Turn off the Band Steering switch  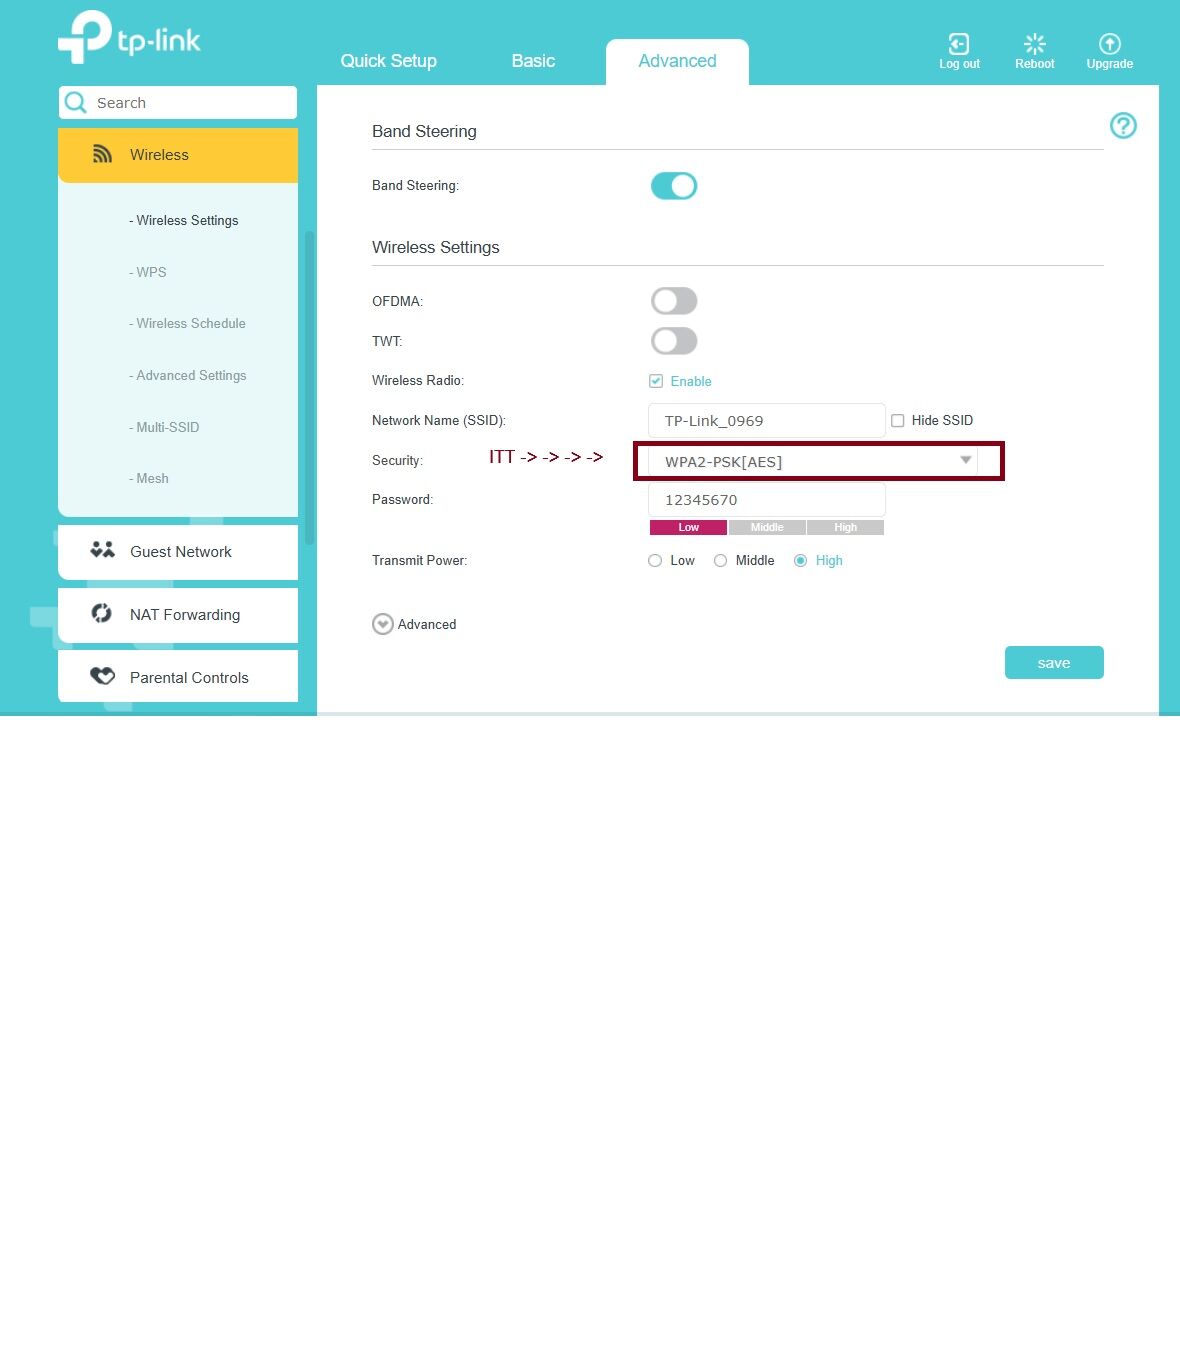click(674, 186)
